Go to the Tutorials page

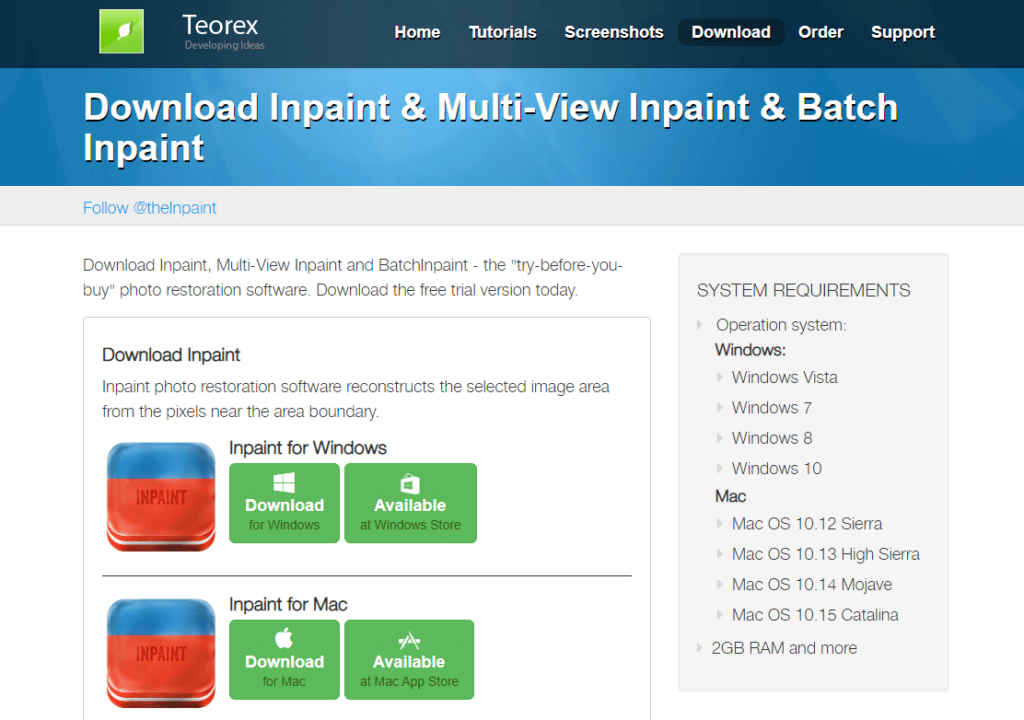tap(502, 32)
